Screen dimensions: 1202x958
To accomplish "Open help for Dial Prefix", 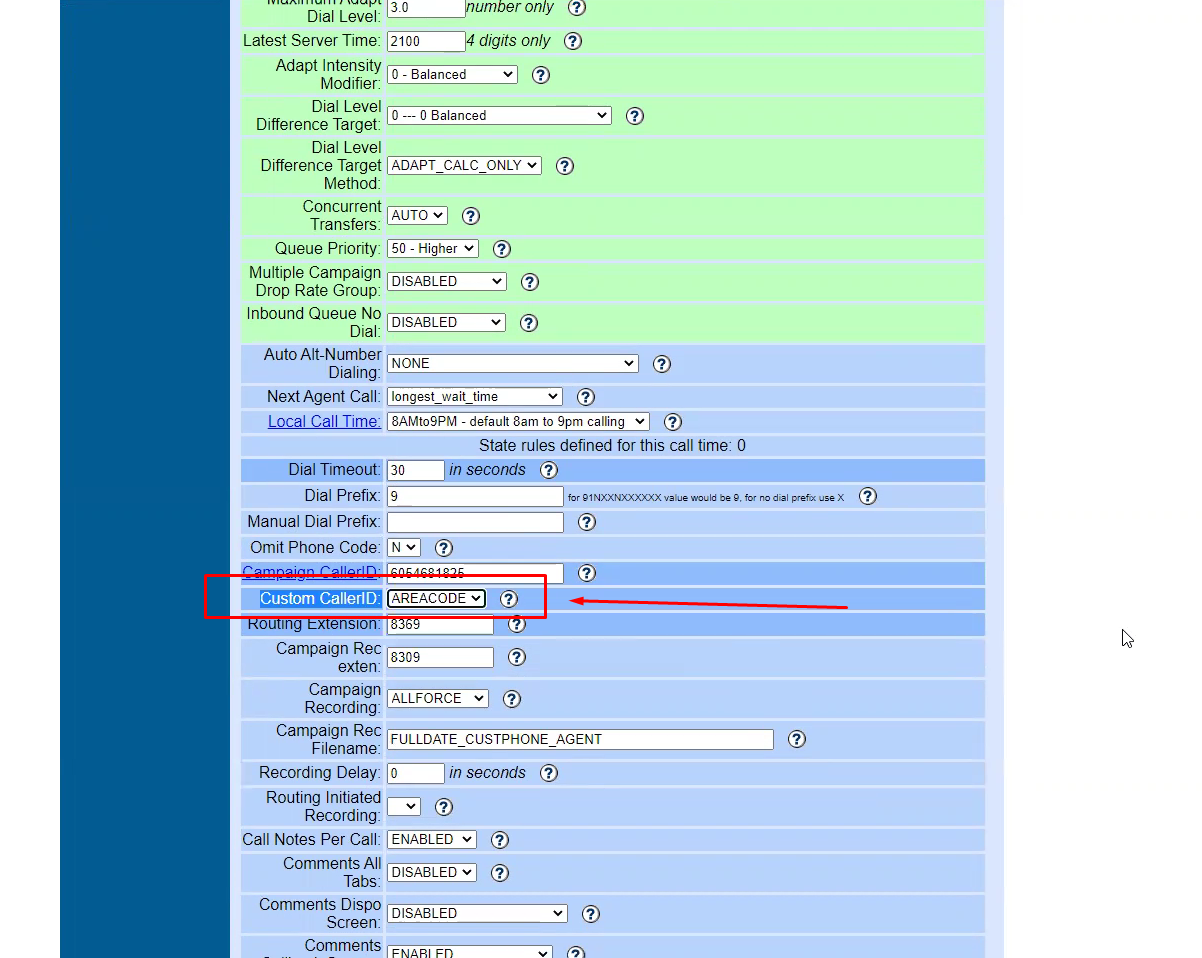I will pos(868,496).
